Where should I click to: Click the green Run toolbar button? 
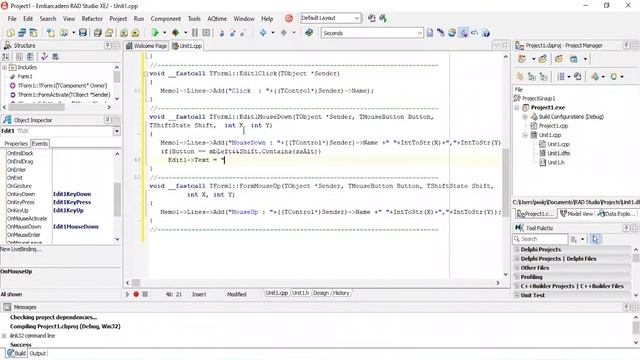click(155, 33)
